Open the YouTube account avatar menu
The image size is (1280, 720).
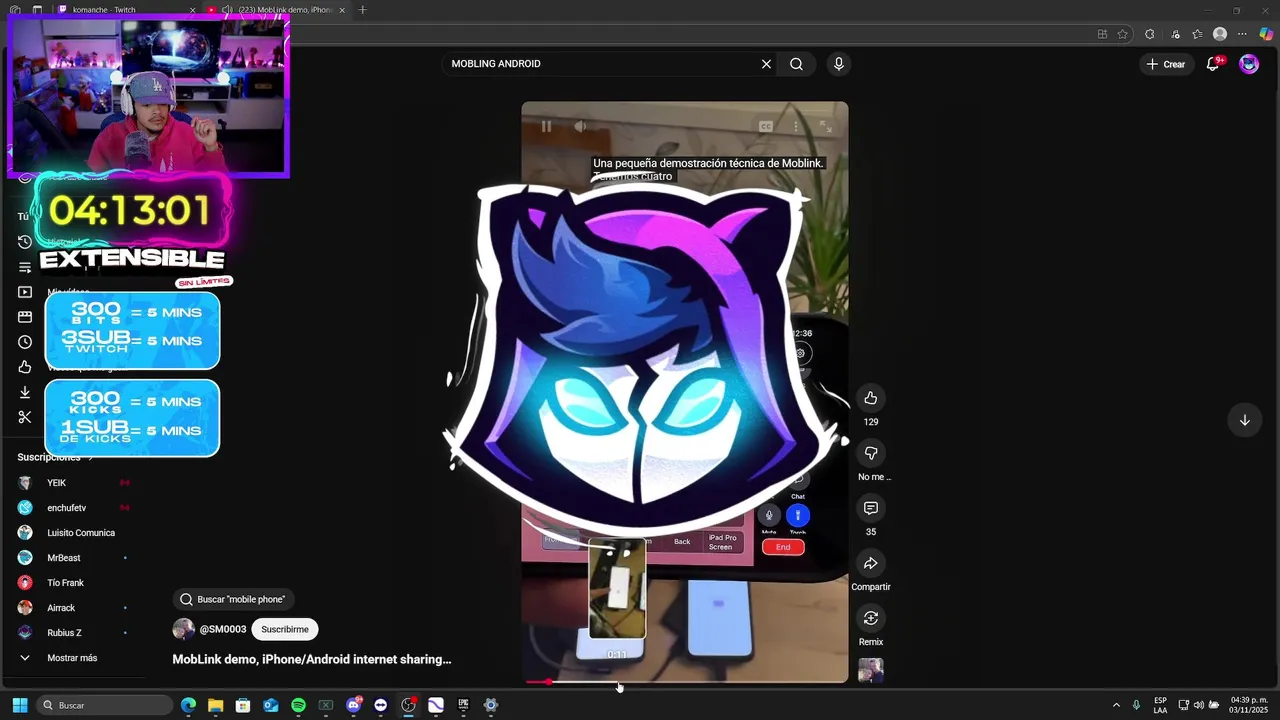[x=1249, y=64]
